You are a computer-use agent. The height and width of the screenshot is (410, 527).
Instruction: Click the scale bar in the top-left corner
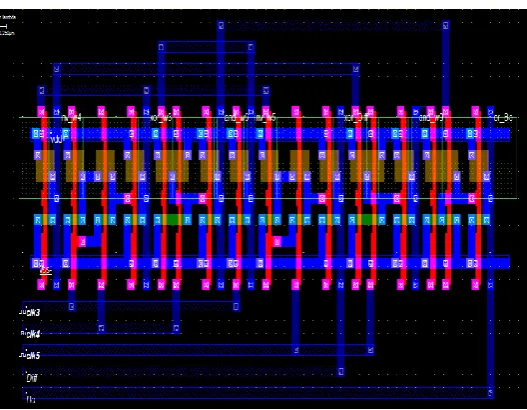tap(4, 26)
